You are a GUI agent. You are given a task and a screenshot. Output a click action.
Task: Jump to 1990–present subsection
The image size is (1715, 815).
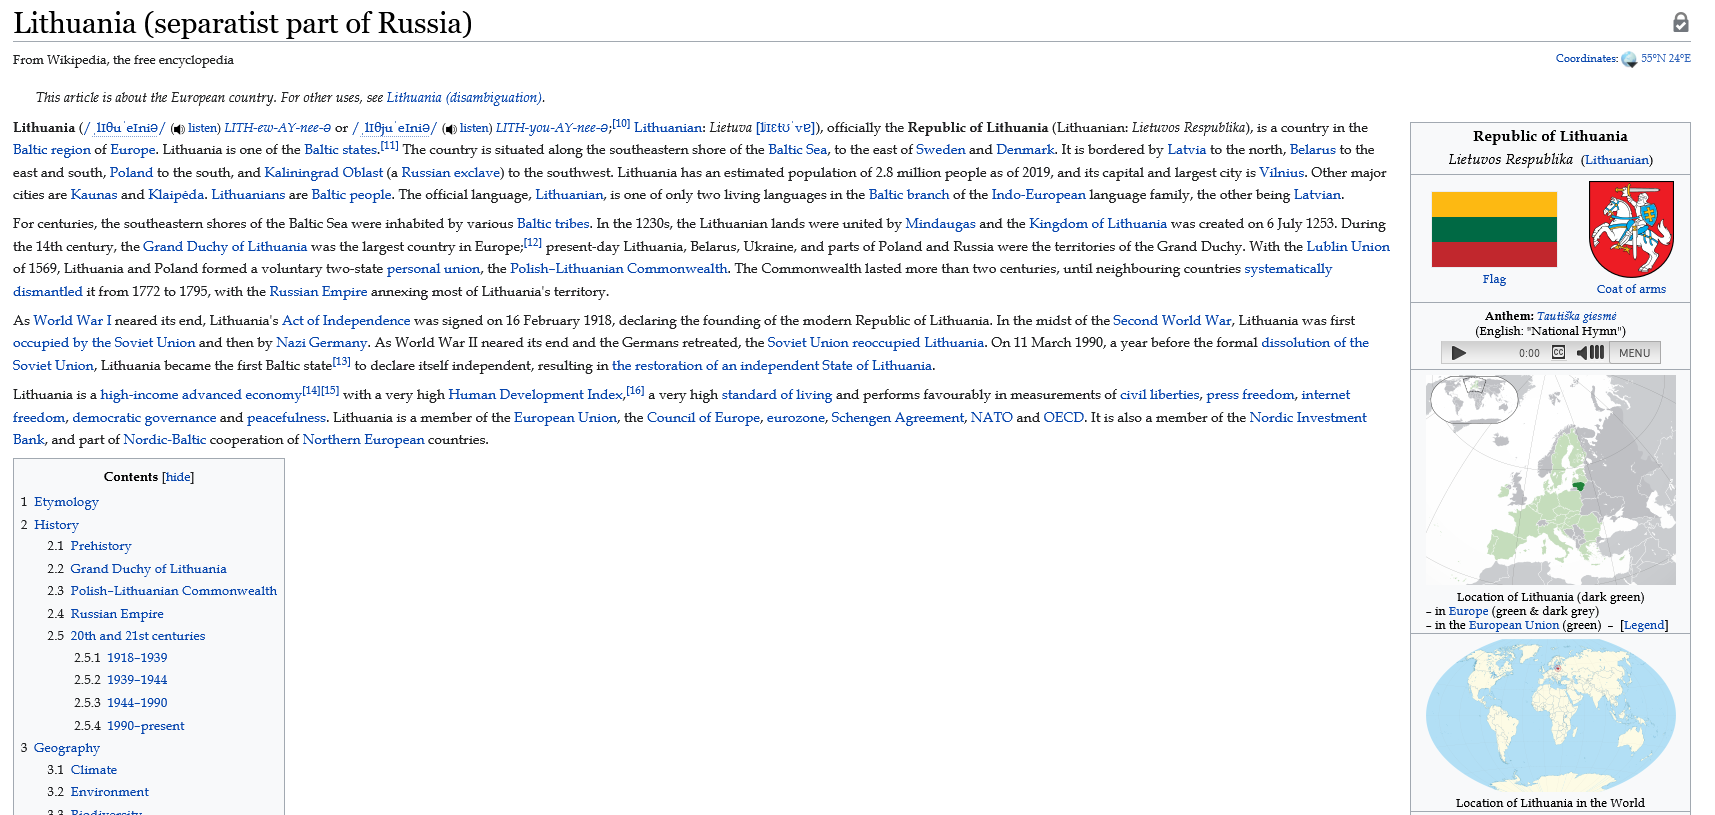pyautogui.click(x=146, y=726)
